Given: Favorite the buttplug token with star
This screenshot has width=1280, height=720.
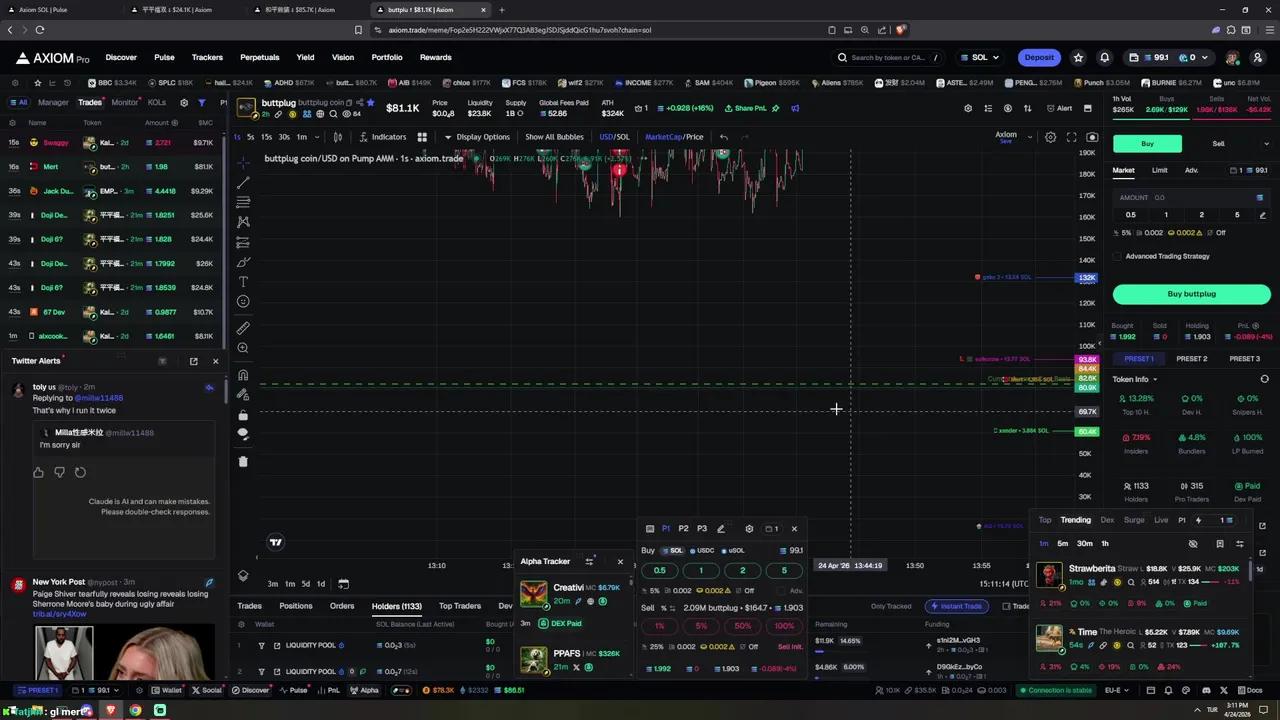Looking at the screenshot, I should coord(370,102).
